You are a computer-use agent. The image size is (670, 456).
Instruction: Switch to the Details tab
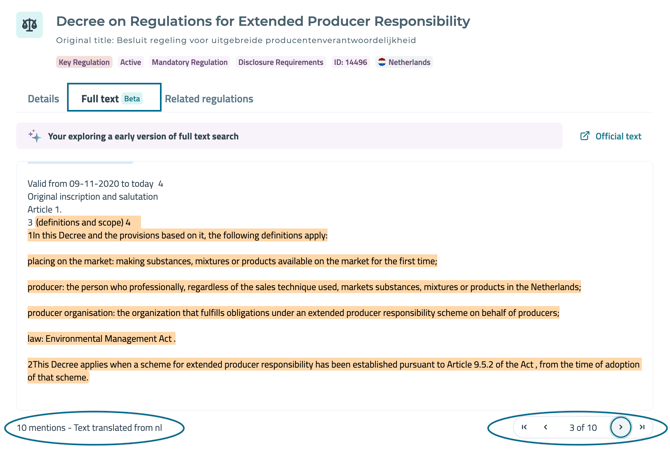coord(43,99)
